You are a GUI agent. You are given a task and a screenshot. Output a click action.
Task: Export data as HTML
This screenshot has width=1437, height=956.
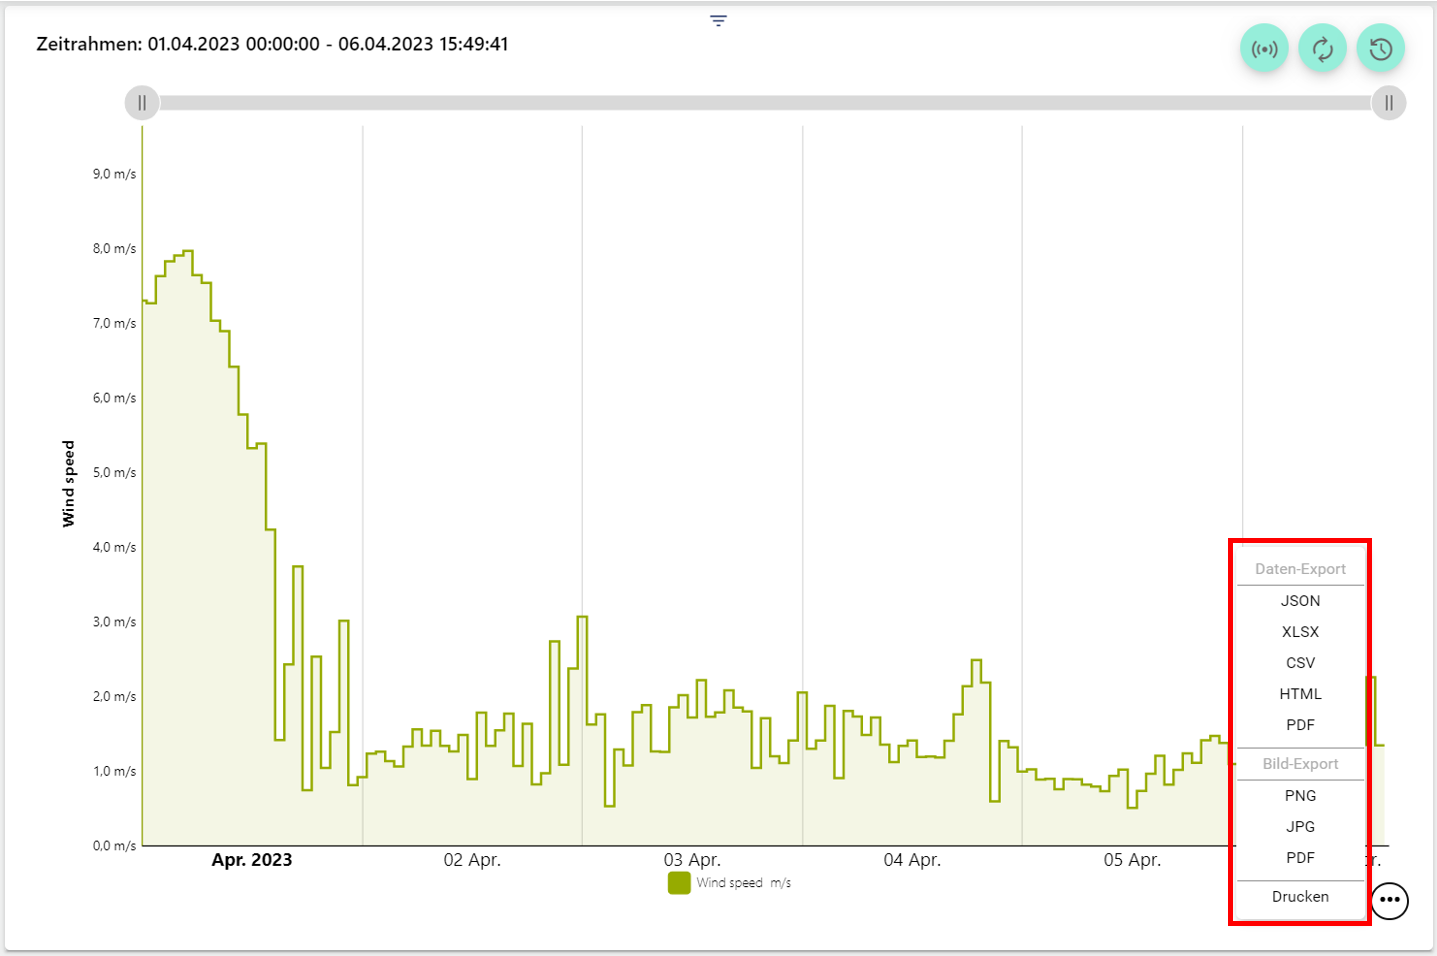point(1300,694)
